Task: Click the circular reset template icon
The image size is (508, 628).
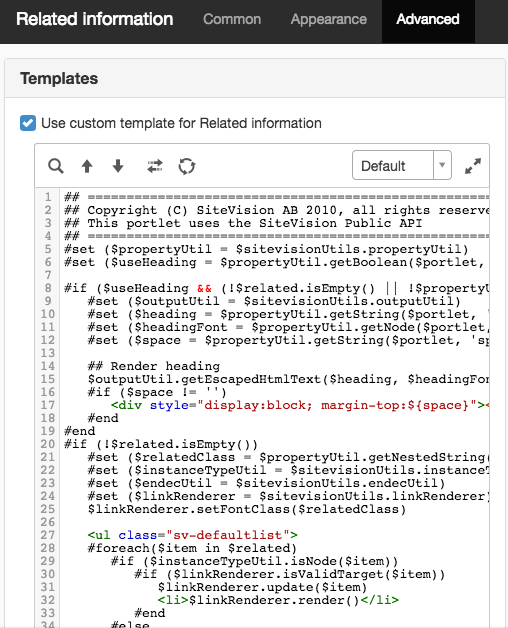Action: pyautogui.click(x=187, y=166)
